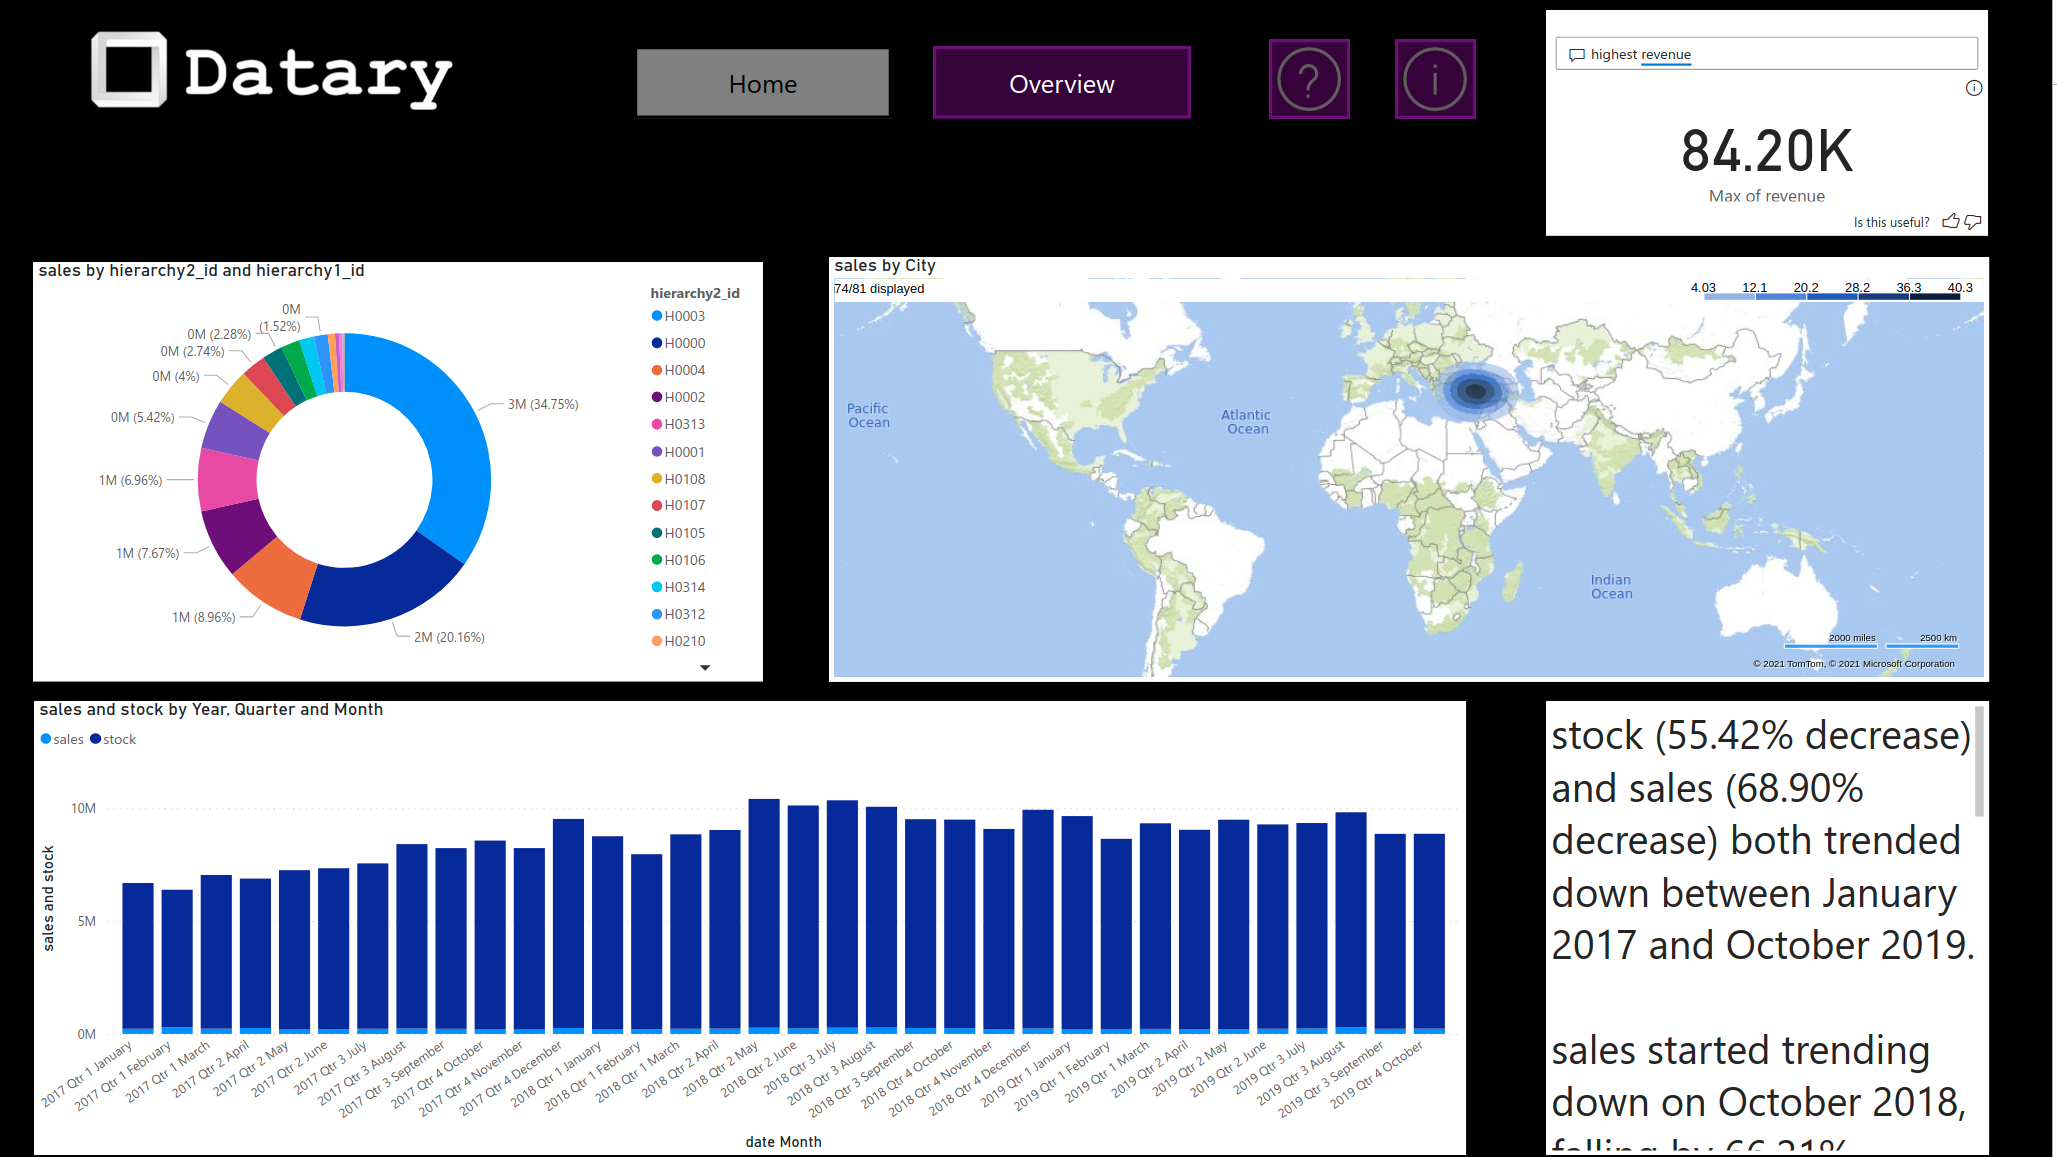The height and width of the screenshot is (1157, 2057).
Task: Switch to the Overview page
Action: coord(1061,83)
